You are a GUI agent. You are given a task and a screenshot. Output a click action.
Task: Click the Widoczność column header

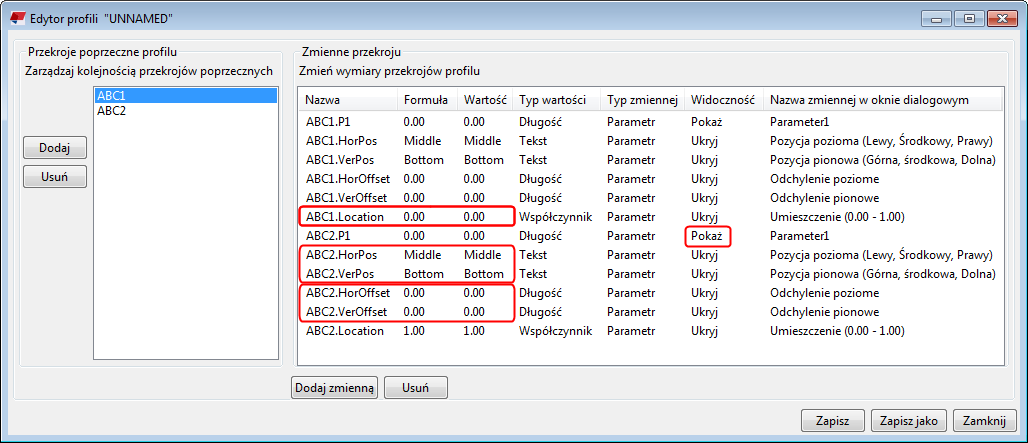point(722,100)
